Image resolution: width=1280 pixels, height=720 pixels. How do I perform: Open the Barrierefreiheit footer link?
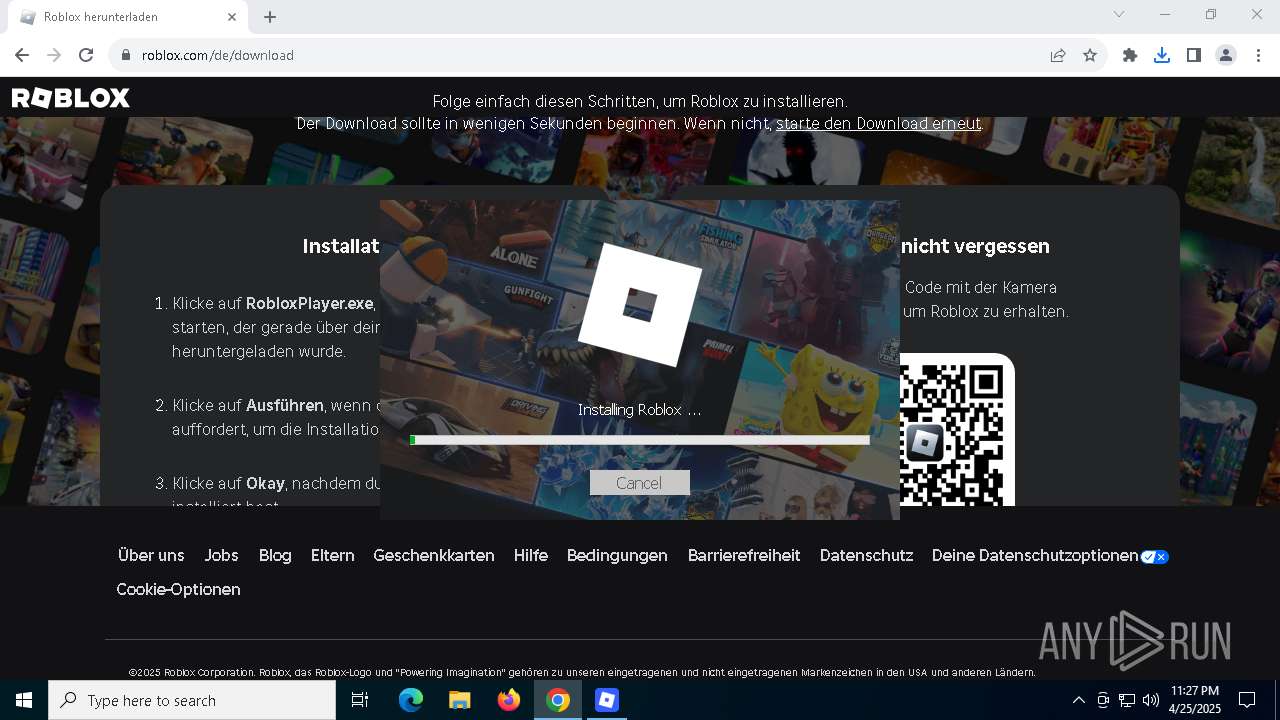point(744,555)
